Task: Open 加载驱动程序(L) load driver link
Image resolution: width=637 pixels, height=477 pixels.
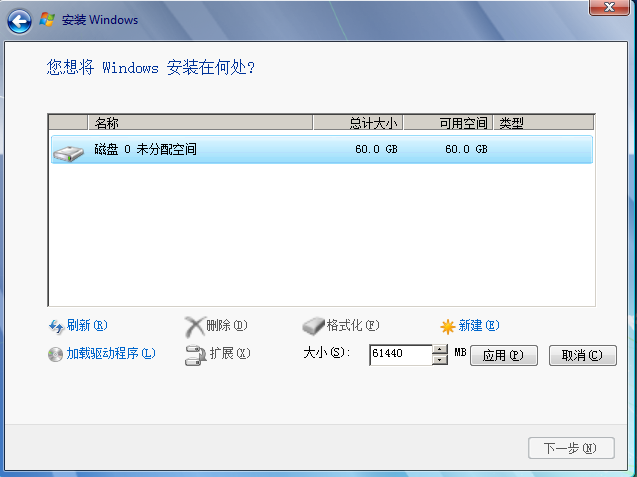Action: (x=111, y=353)
